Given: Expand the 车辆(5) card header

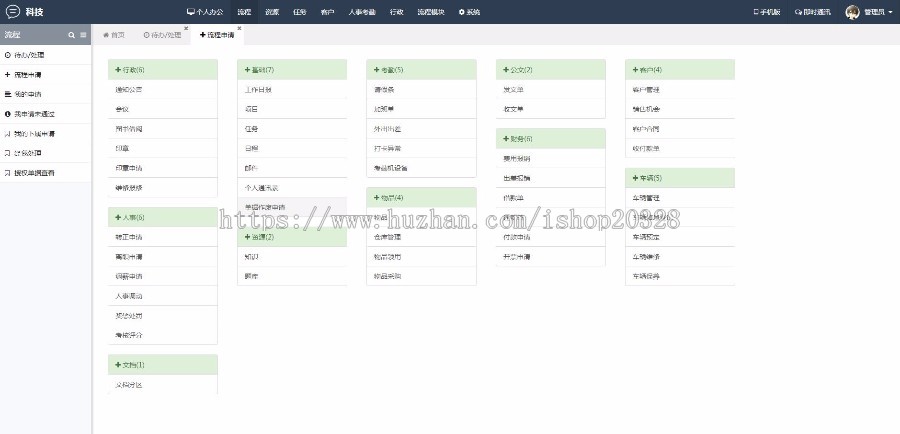Looking at the screenshot, I should (x=680, y=178).
